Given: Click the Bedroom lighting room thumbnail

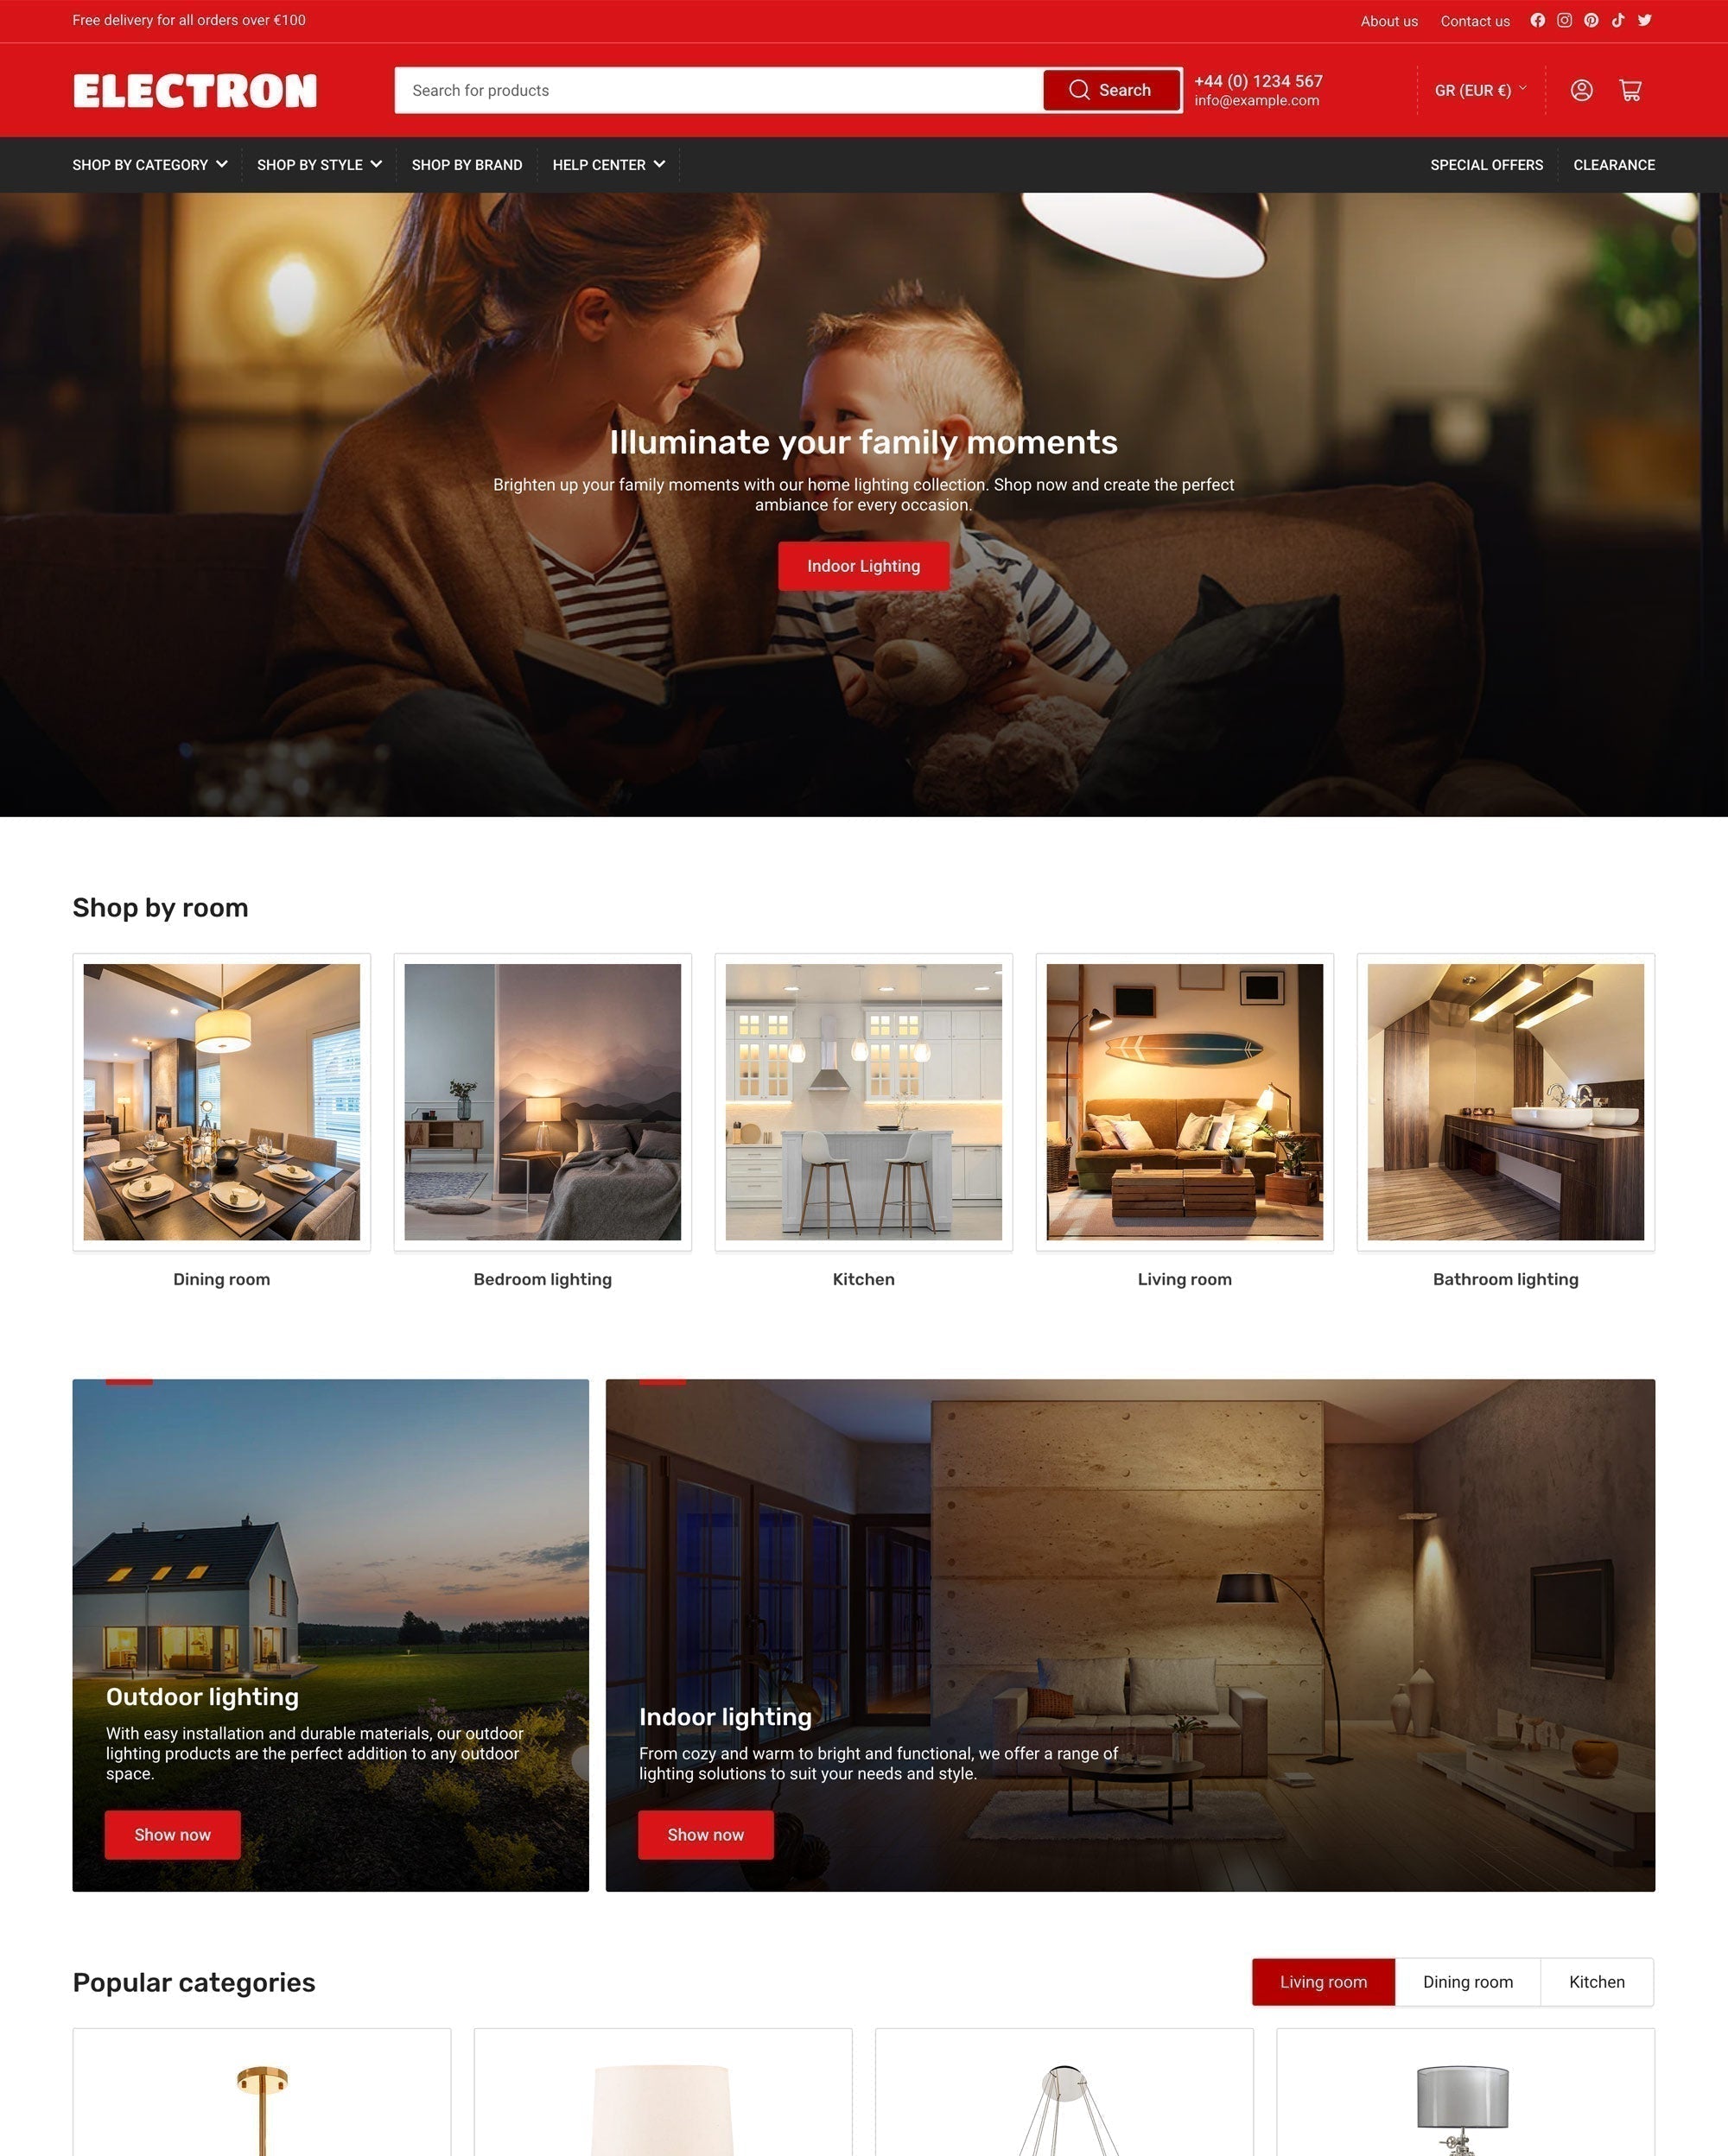Looking at the screenshot, I should [x=542, y=1102].
